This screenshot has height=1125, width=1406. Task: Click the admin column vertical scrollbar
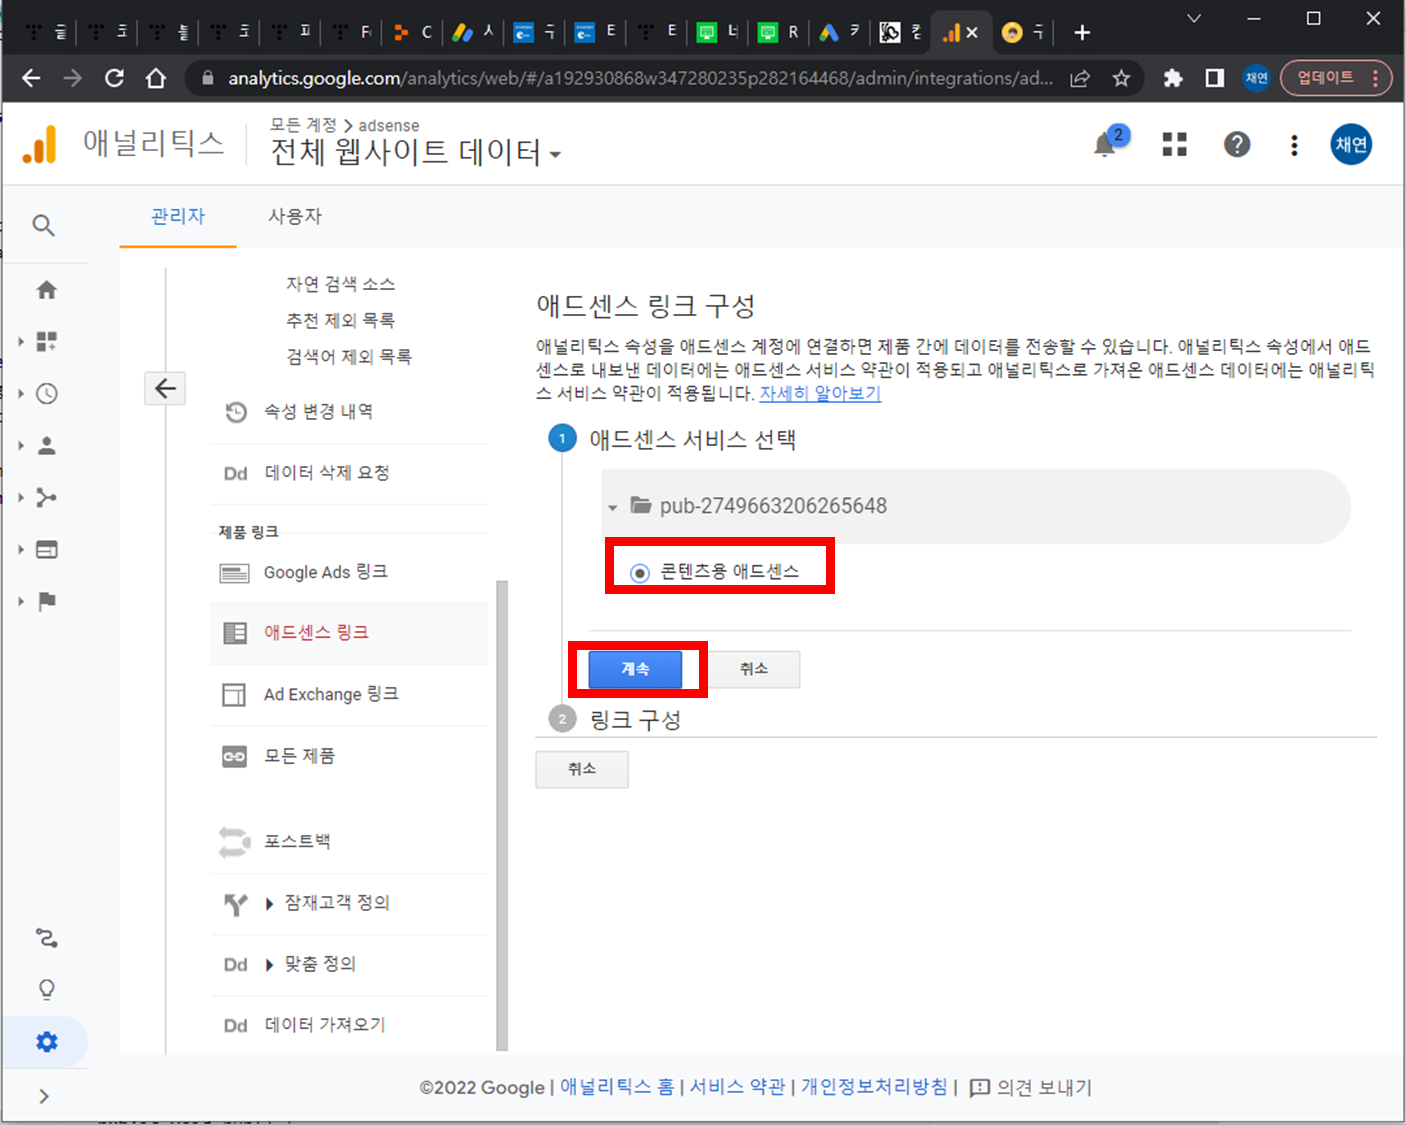coord(502,815)
